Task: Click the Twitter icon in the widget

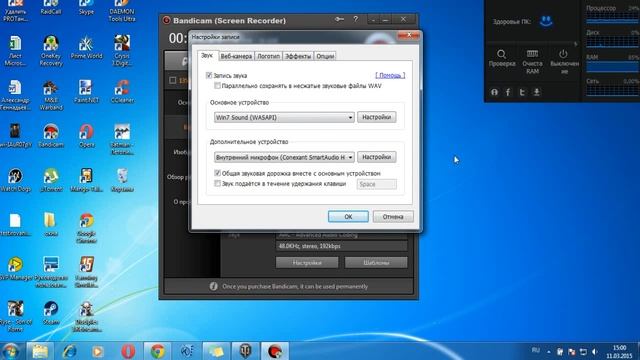Action: (x=522, y=92)
